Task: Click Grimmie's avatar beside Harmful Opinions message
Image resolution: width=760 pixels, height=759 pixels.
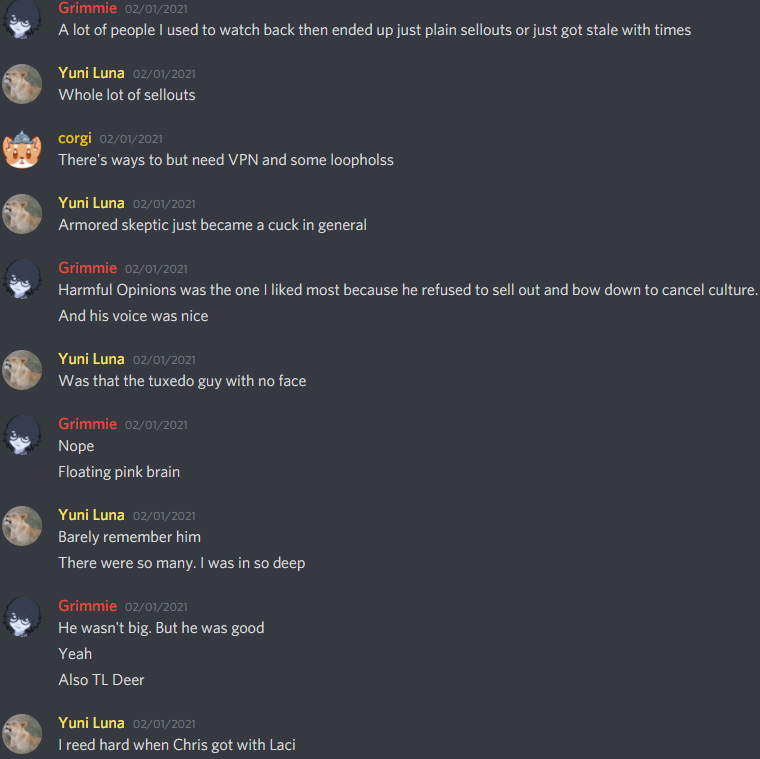Action: click(x=22, y=279)
